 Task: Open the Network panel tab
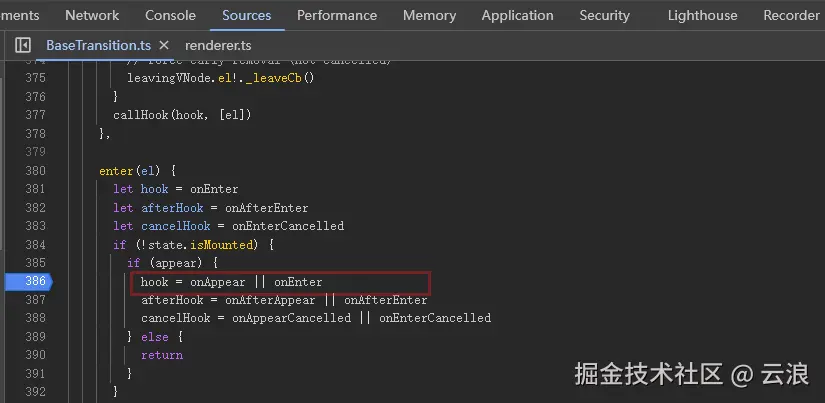(92, 15)
